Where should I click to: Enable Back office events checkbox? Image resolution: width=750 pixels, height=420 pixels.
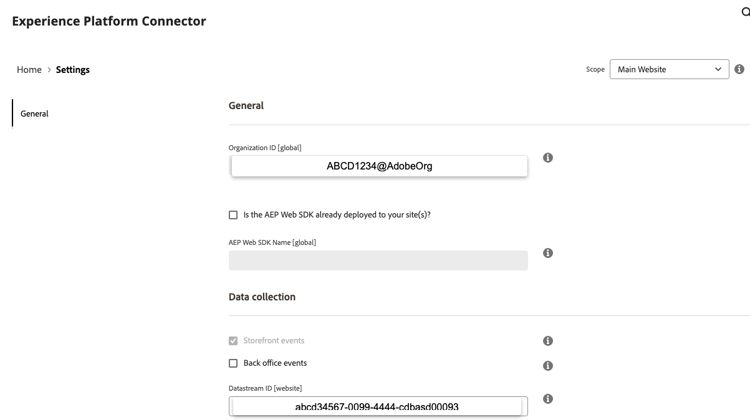pos(233,363)
